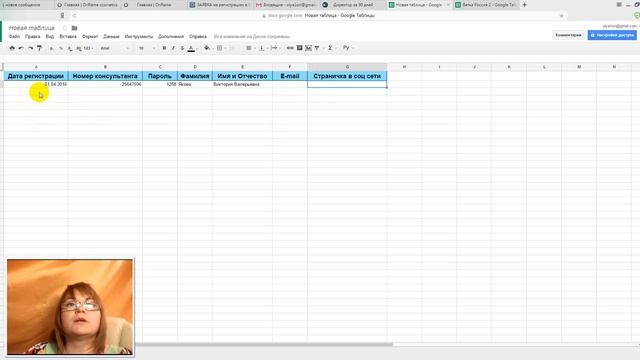This screenshot has width=640, height=360.
Task: Open the Формат menu
Action: (x=90, y=36)
